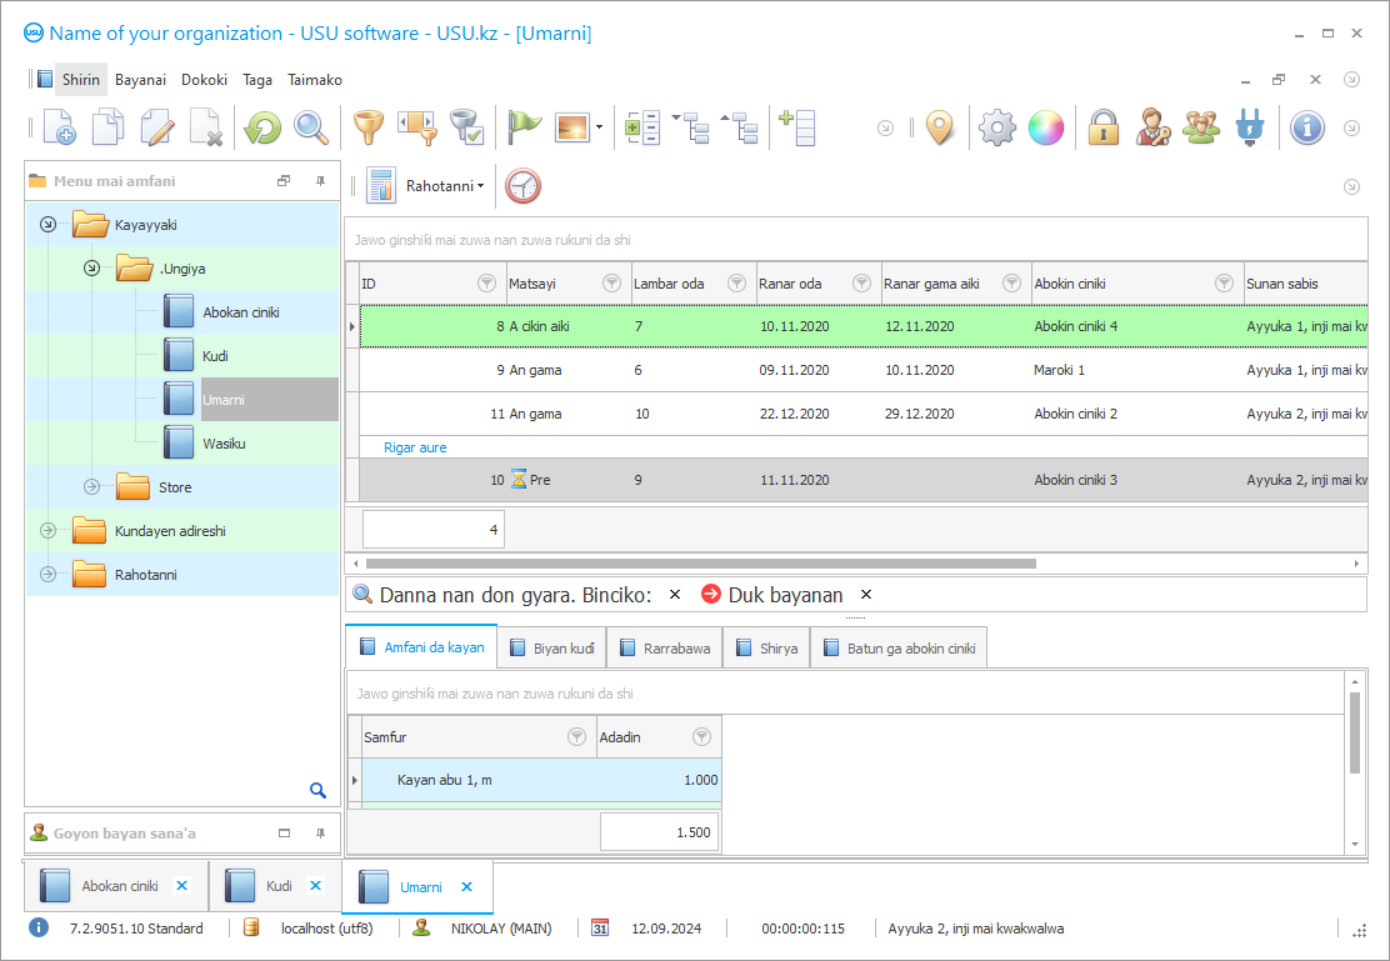The image size is (1390, 961).
Task: Open the color wheel theme icon
Action: click(x=1046, y=127)
